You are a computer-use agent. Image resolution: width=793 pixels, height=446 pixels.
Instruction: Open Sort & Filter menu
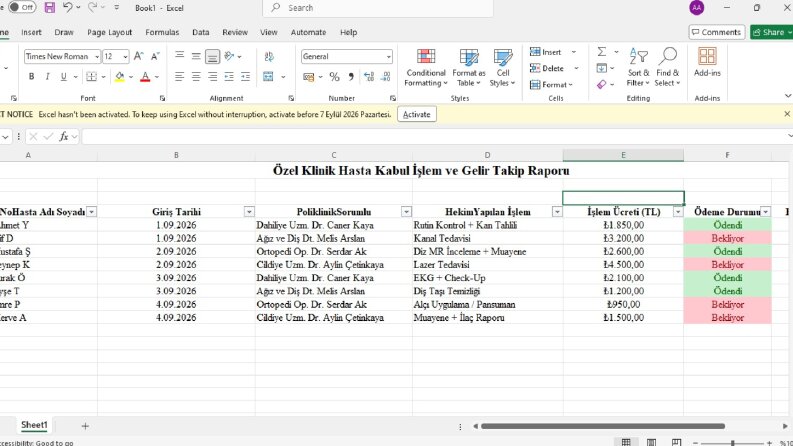(638, 68)
